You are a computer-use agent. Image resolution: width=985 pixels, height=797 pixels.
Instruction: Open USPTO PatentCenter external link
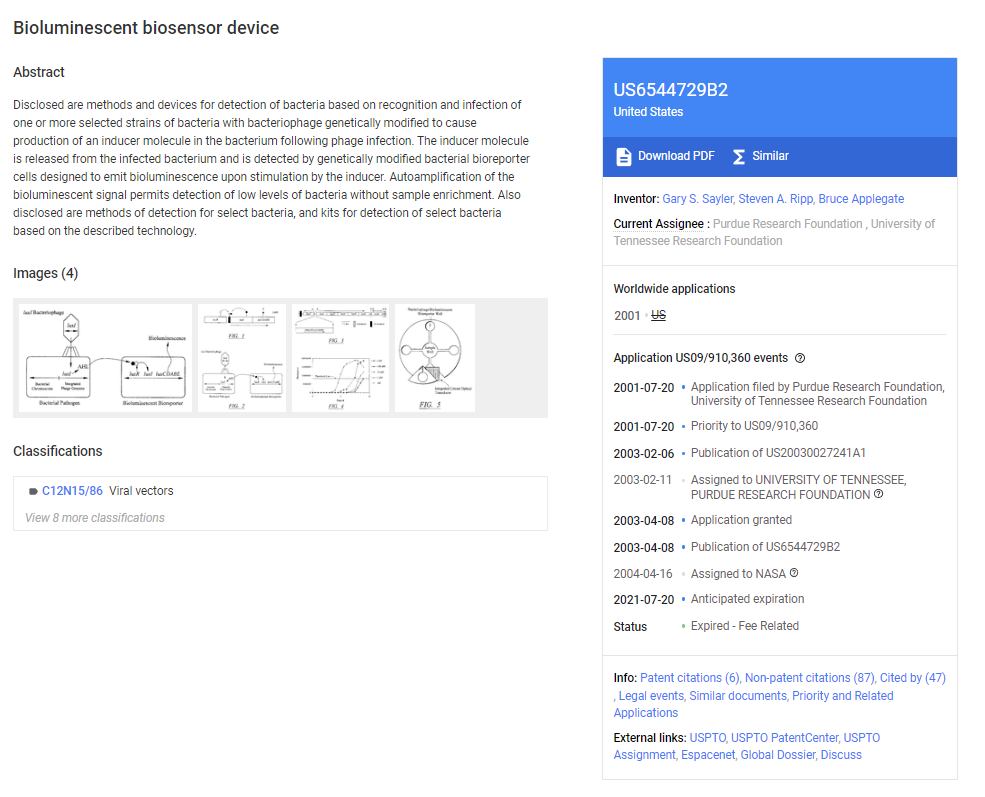785,738
